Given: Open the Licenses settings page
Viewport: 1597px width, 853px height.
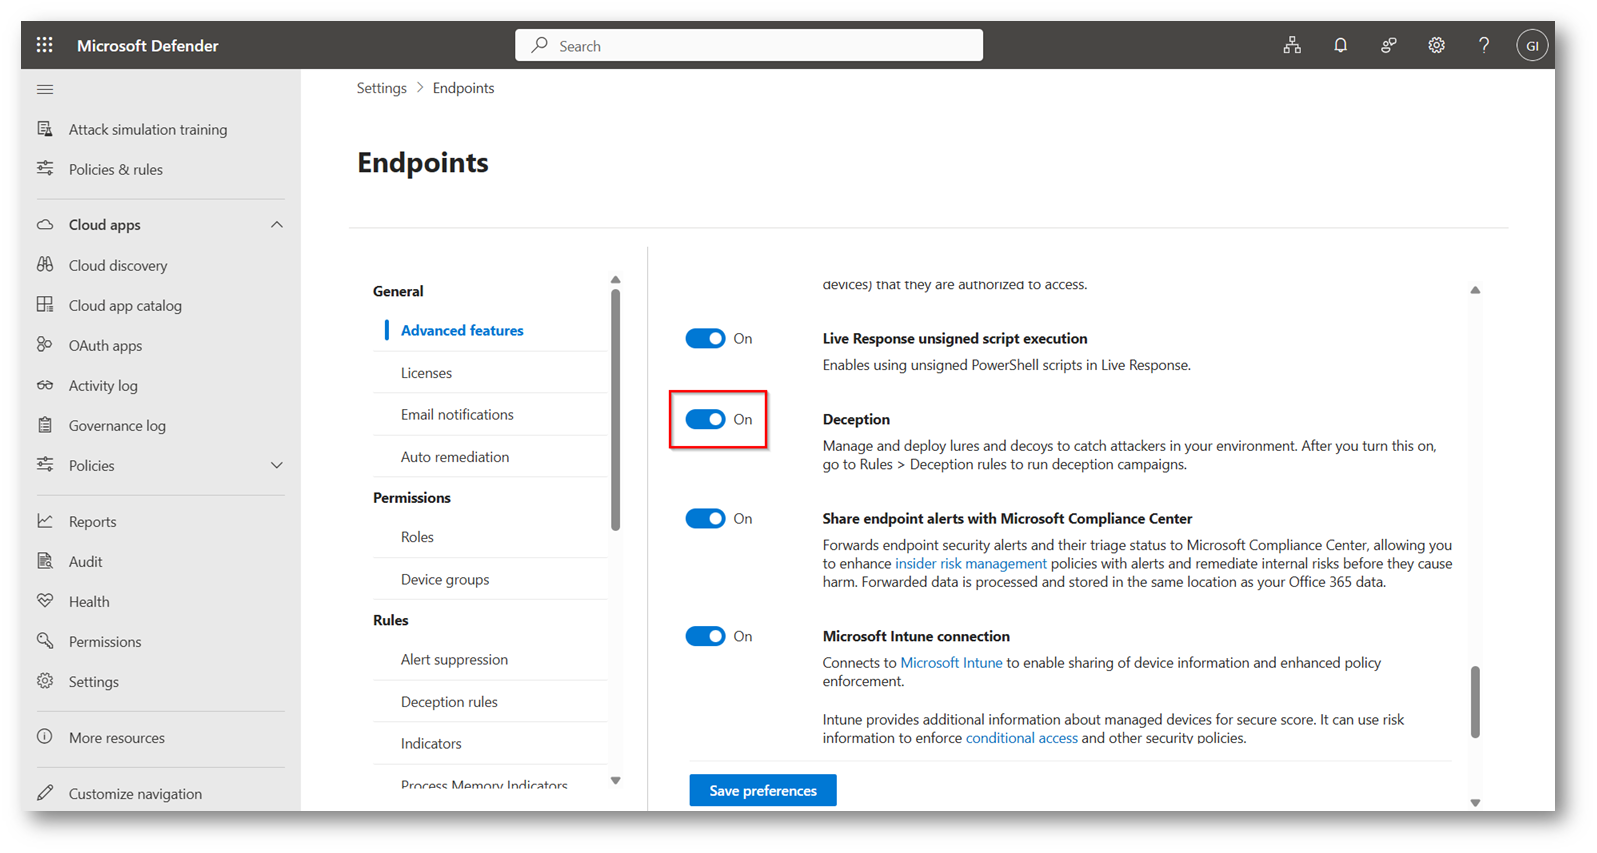Looking at the screenshot, I should (426, 373).
